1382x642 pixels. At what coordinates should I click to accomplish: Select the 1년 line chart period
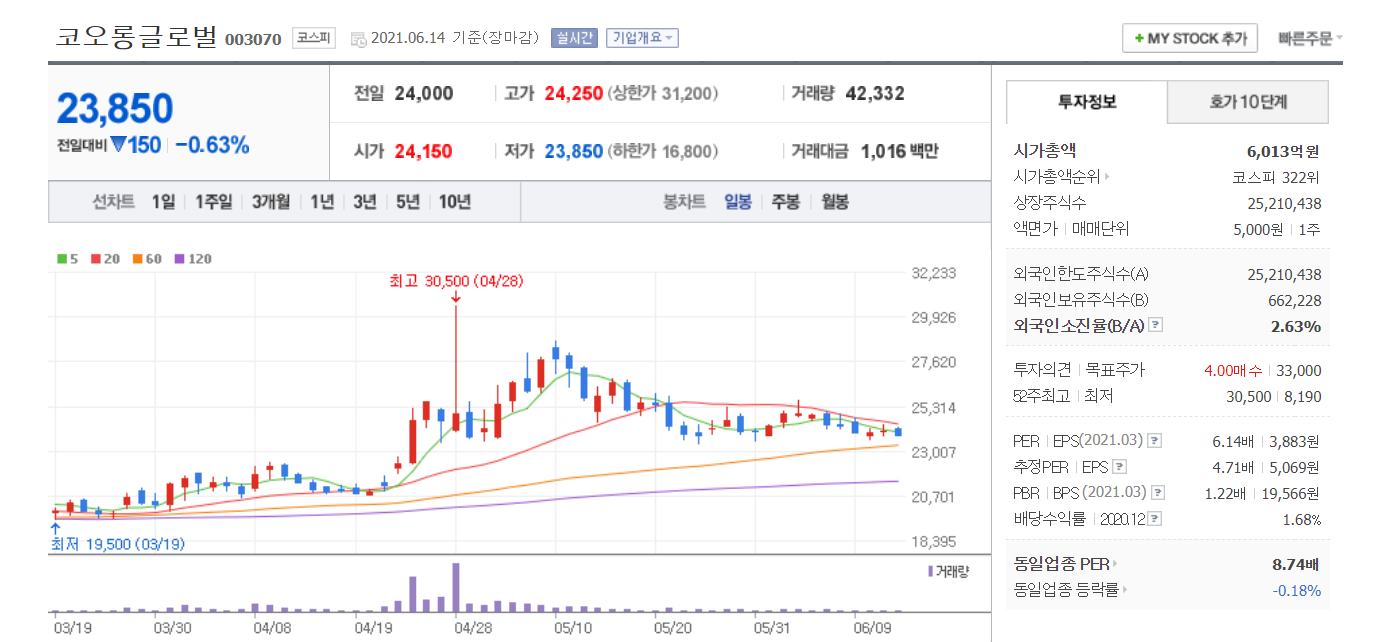pyautogui.click(x=322, y=202)
